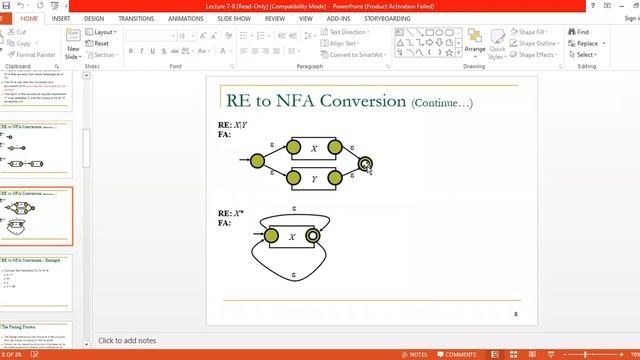Pick the Font Color button

(223, 51)
